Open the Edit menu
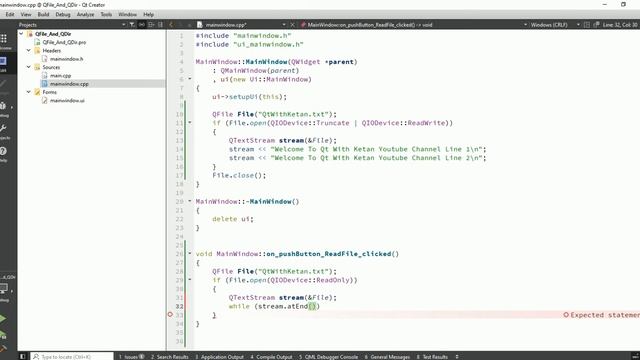This screenshot has width=640, height=360. tap(10, 14)
